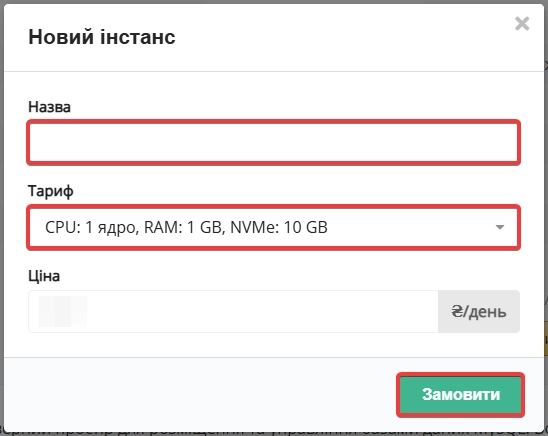The height and width of the screenshot is (436, 548).
Task: Click the Ціна field label
Action: (44, 276)
